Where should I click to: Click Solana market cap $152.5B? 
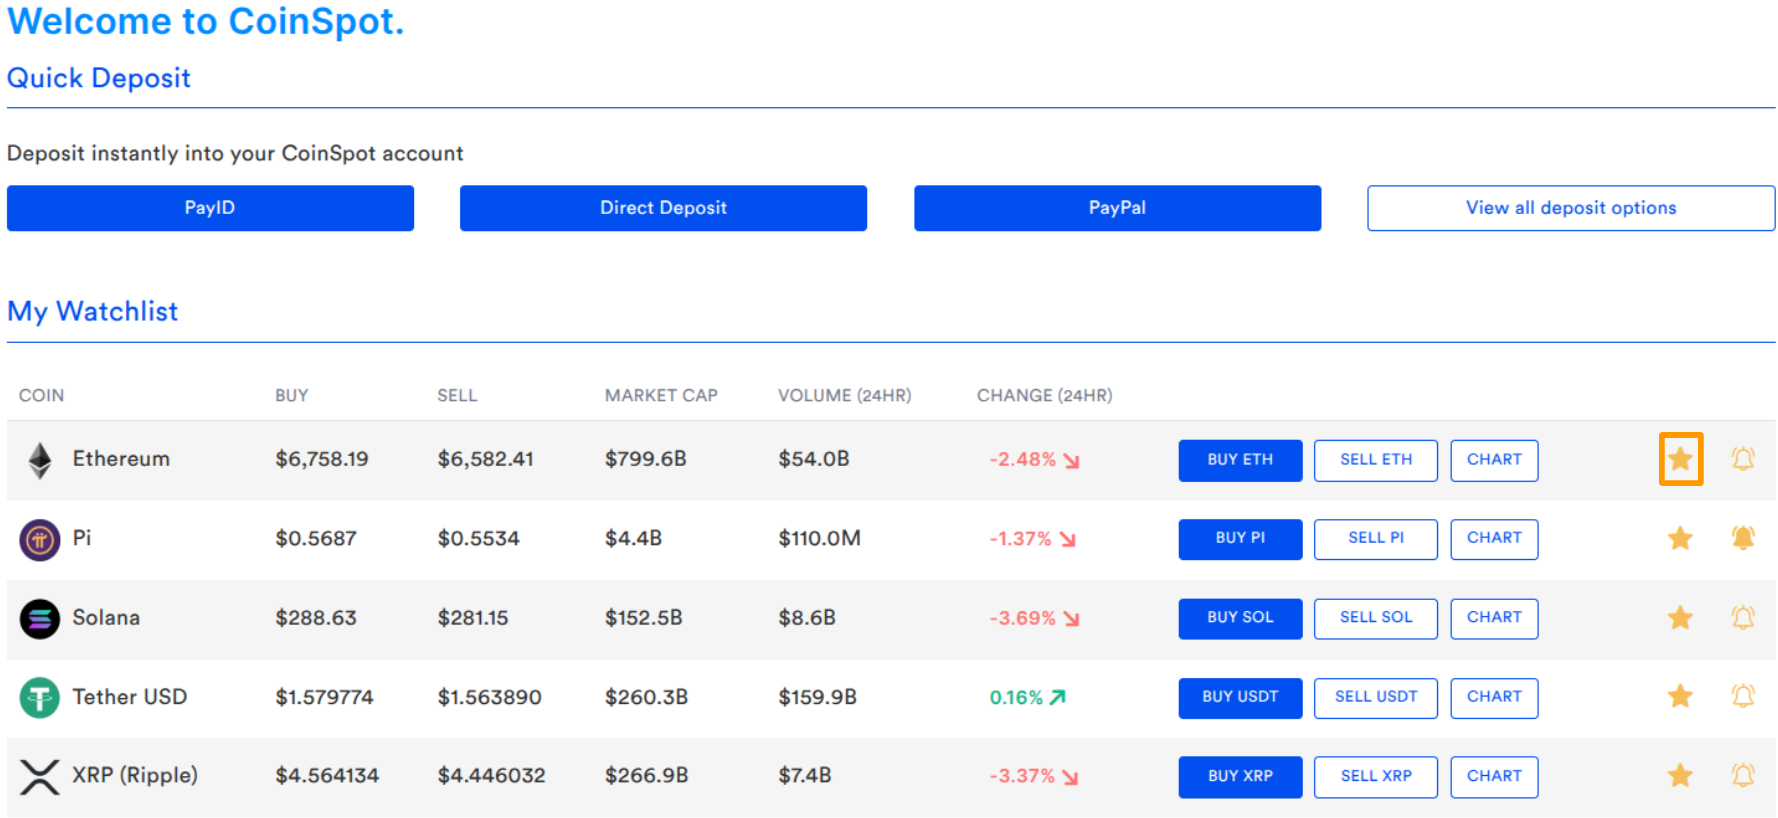[644, 617]
